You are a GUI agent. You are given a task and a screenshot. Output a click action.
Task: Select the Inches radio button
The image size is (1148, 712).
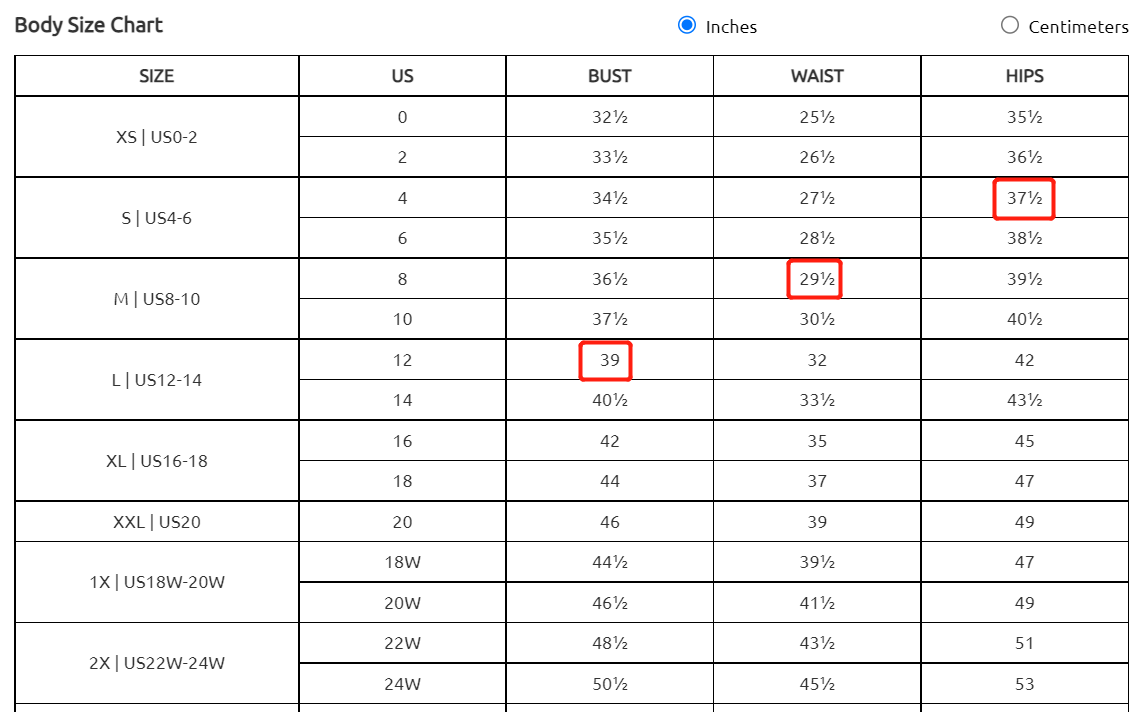(687, 26)
